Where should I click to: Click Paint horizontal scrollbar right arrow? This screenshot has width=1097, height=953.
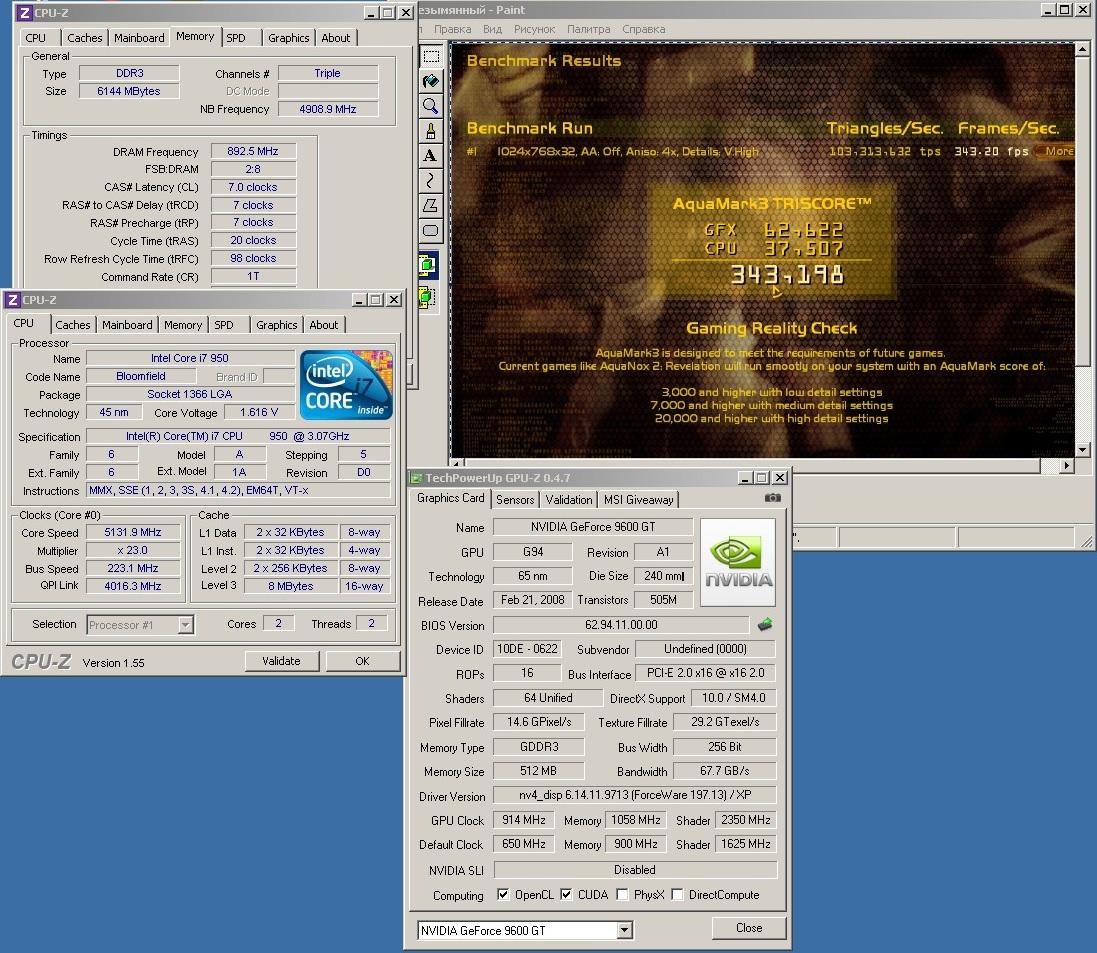[x=1067, y=465]
